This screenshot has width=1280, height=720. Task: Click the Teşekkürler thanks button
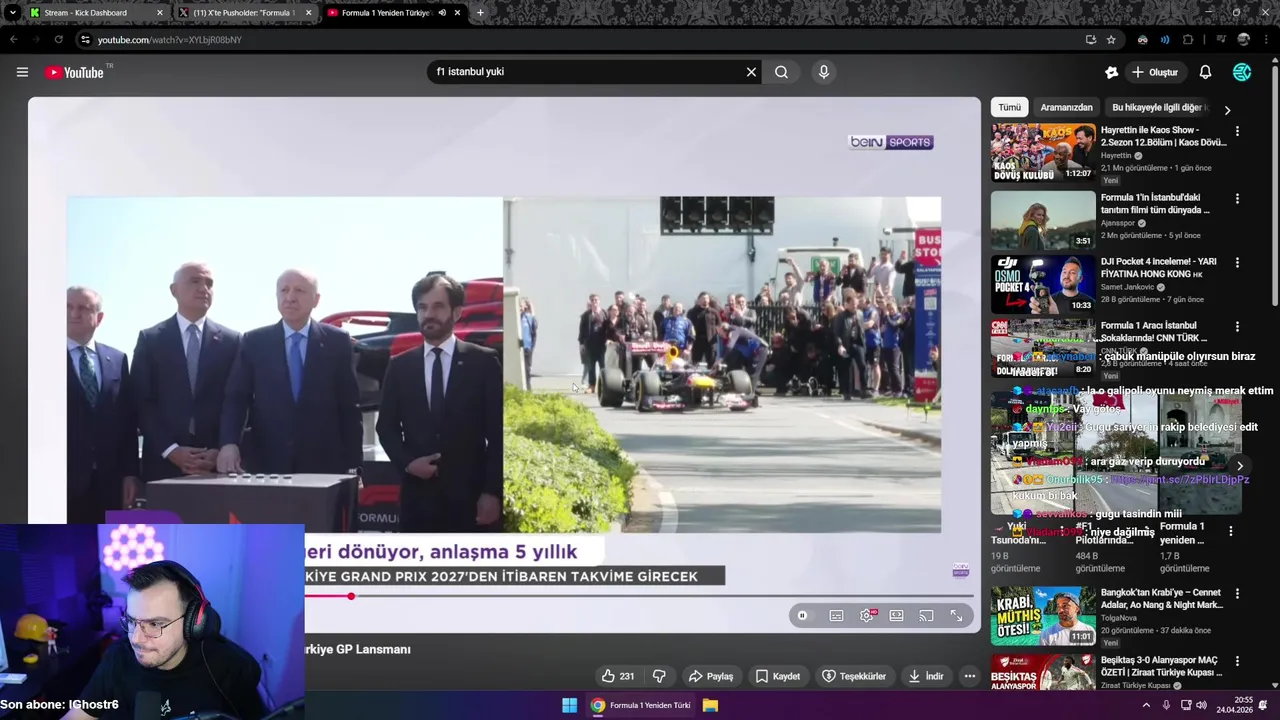tap(854, 676)
